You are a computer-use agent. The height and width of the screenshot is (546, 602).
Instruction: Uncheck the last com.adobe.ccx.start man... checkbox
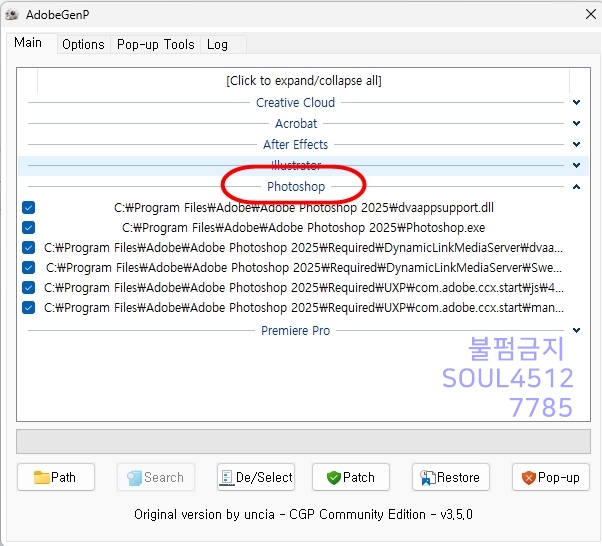click(x=29, y=308)
